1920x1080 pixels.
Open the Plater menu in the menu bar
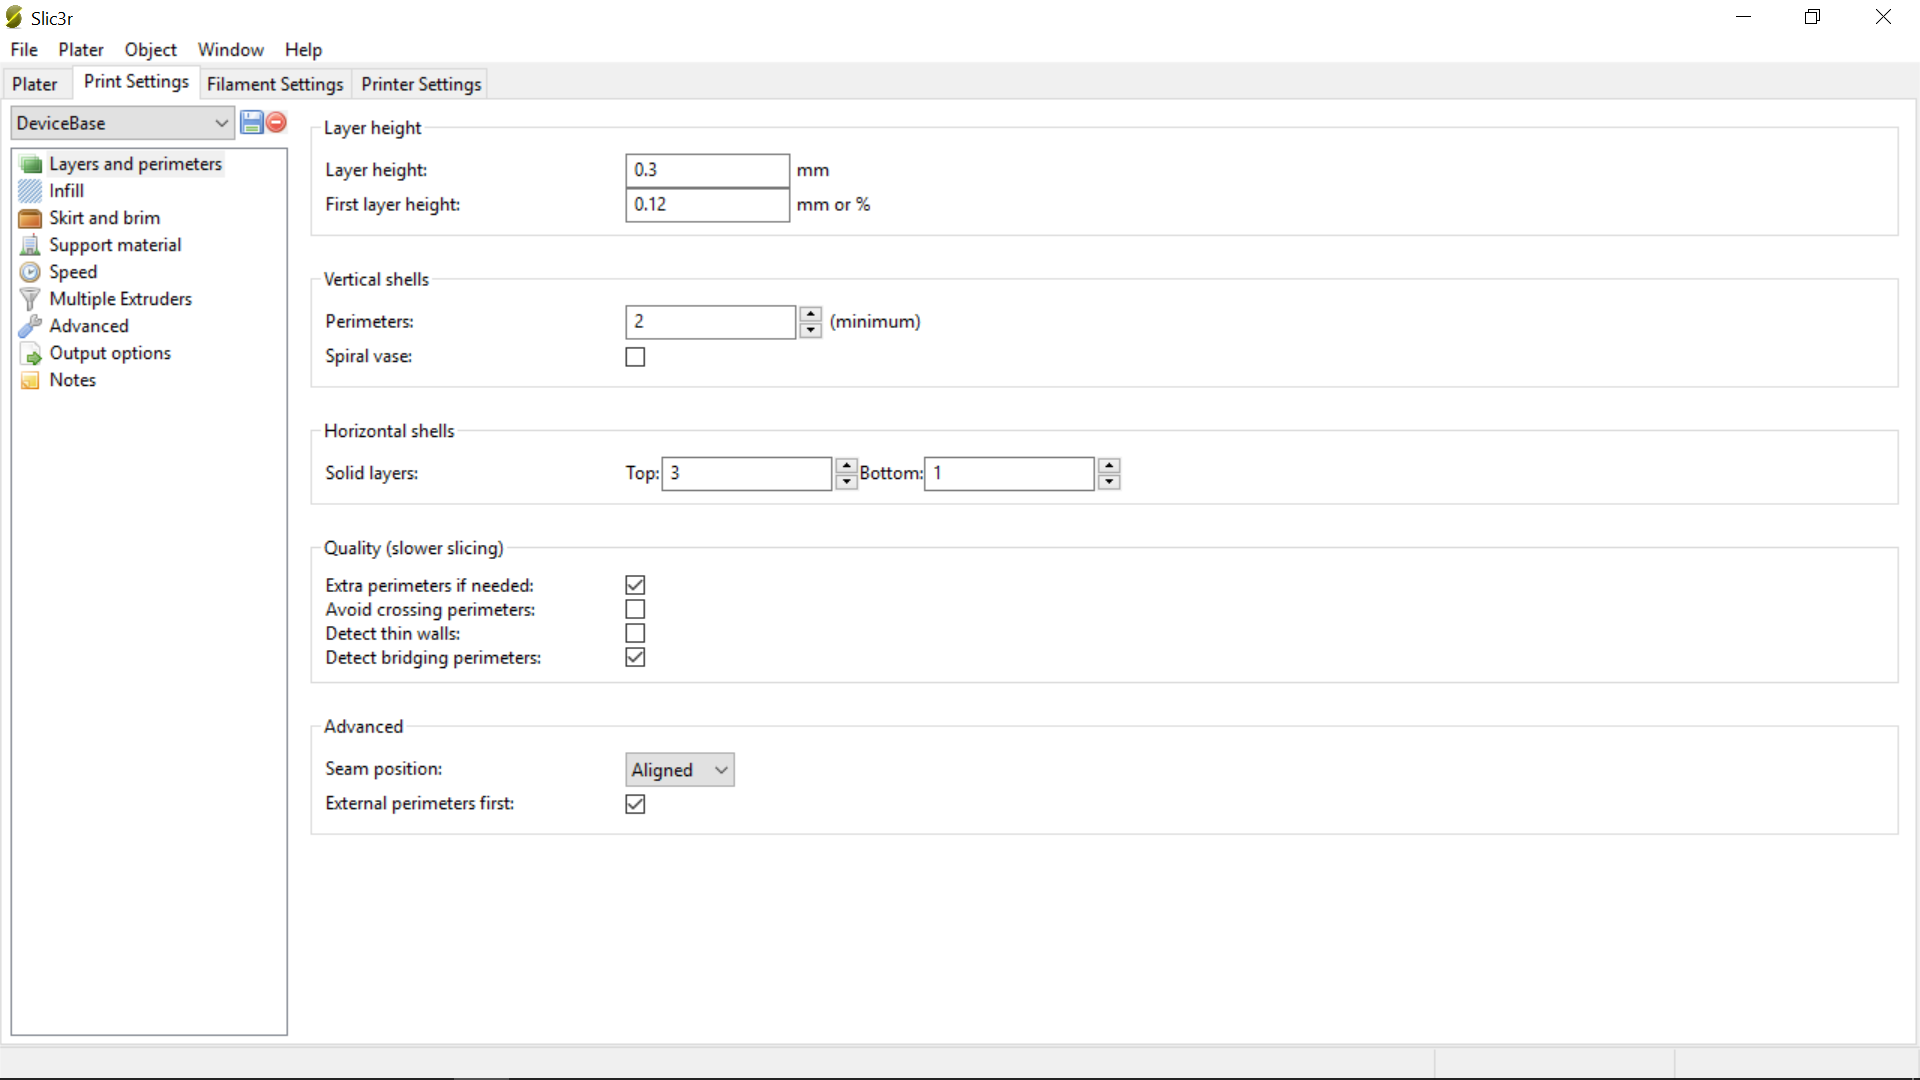point(80,49)
